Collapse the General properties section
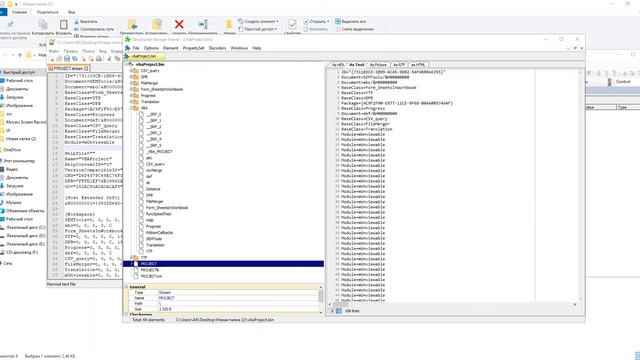 pos(127,287)
